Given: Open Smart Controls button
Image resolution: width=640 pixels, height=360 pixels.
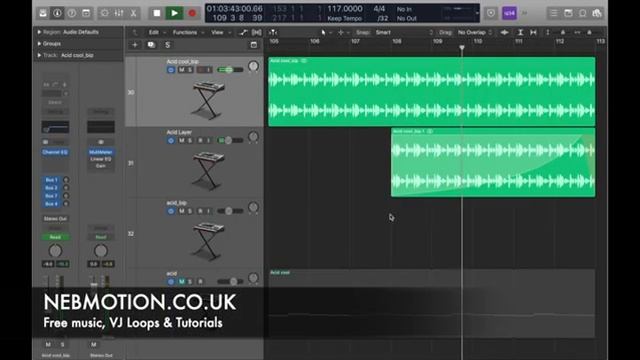Looking at the screenshot, I should pos(105,13).
